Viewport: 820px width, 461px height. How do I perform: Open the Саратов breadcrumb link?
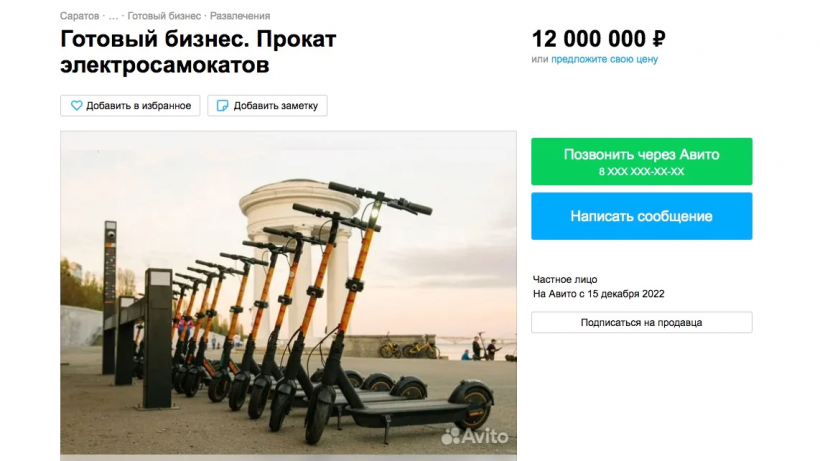point(79,16)
